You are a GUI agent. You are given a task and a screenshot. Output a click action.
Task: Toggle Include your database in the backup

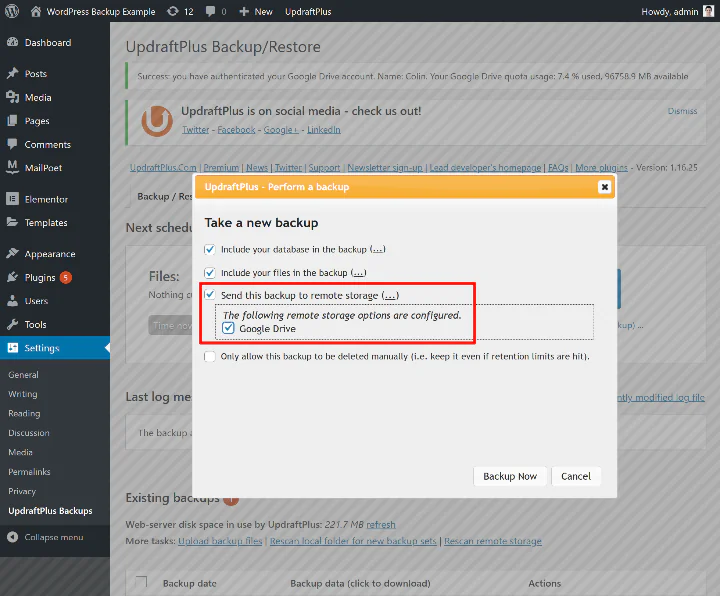coord(210,249)
